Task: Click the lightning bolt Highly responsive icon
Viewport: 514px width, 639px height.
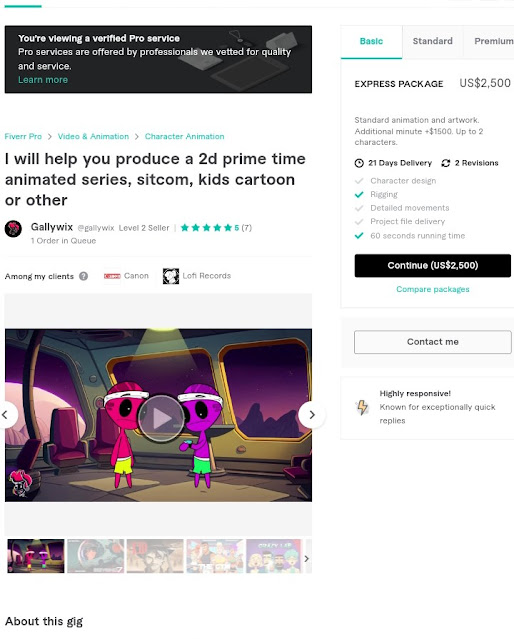Action: pos(362,407)
